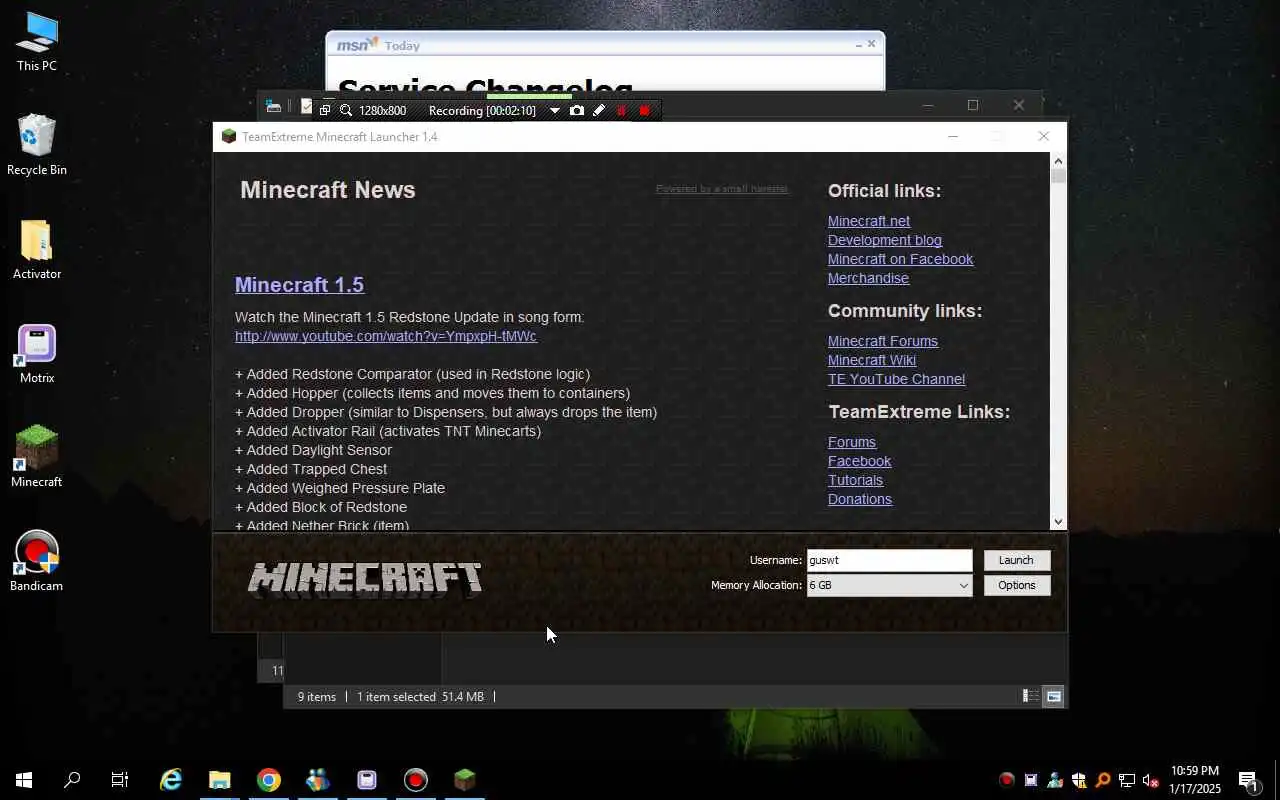Open TeamExtreme Facebook link
The width and height of the screenshot is (1280, 800).
859,461
